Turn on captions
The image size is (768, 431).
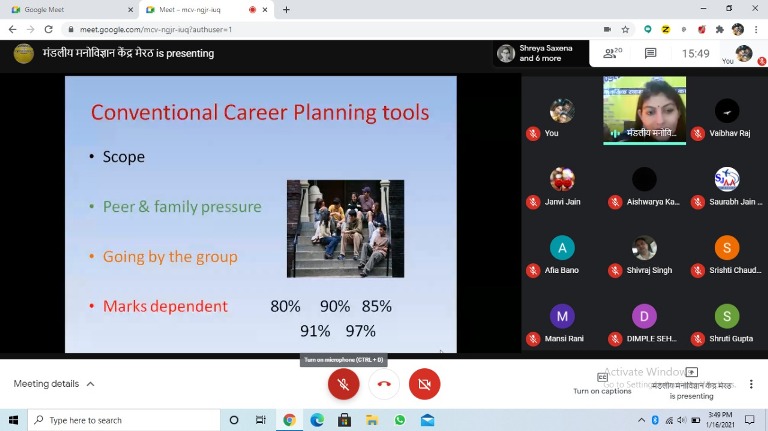tap(601, 383)
